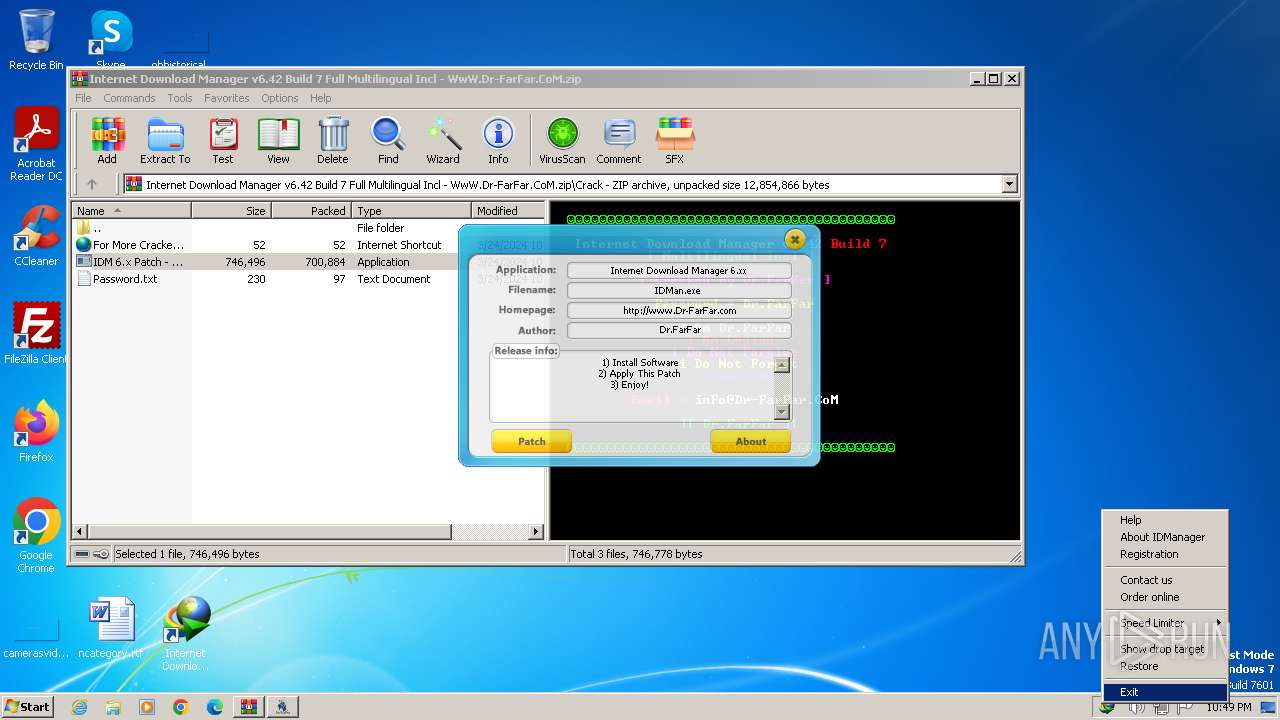1280x720 pixels.
Task: Open the WinRAR Help menu
Action: (x=320, y=98)
